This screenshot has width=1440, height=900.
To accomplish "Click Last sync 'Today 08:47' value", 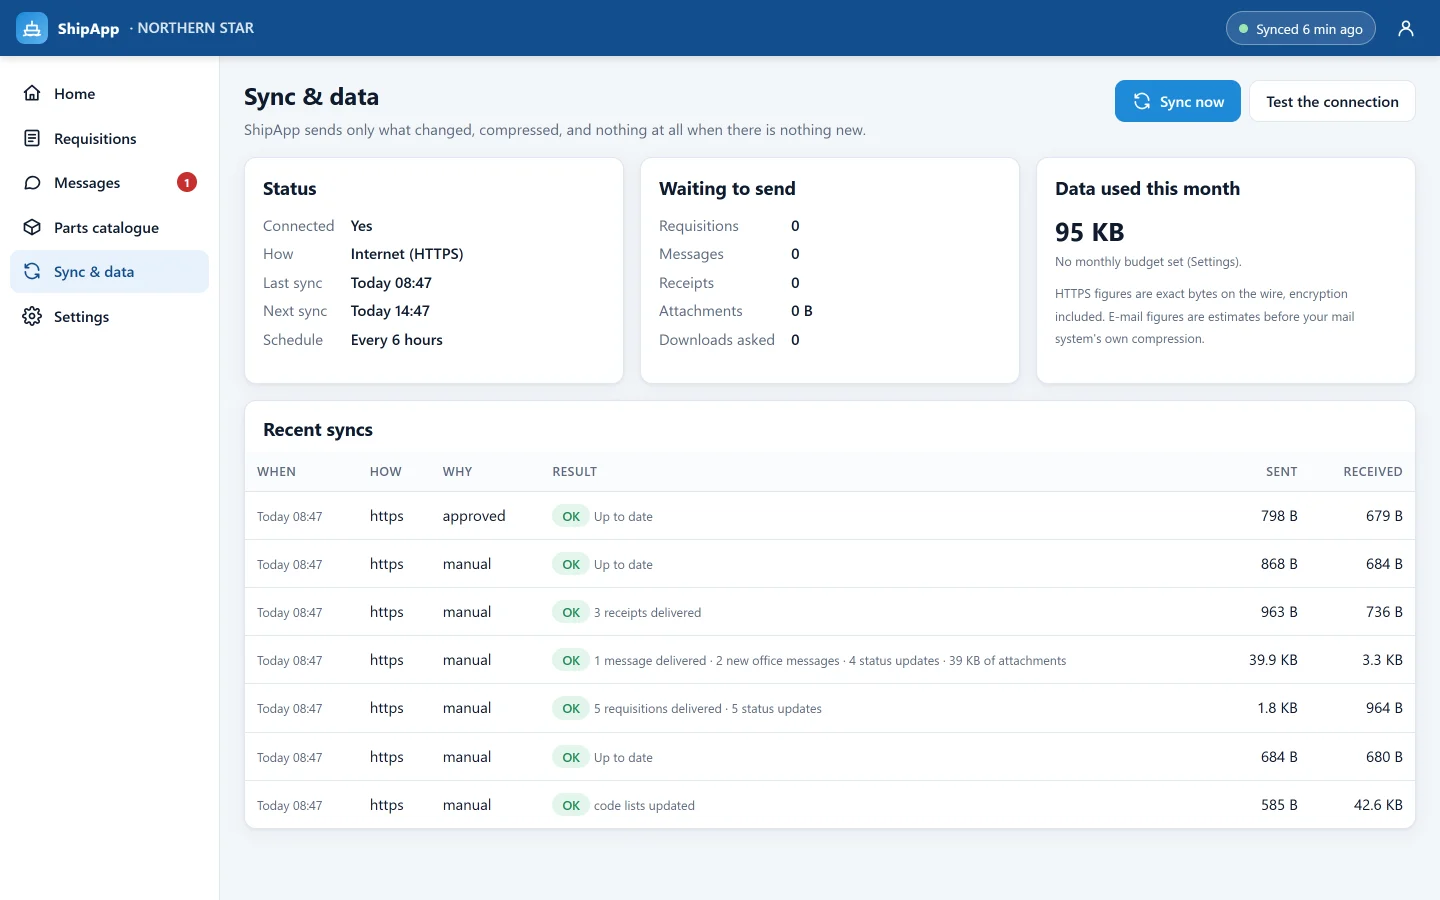I will tap(391, 283).
